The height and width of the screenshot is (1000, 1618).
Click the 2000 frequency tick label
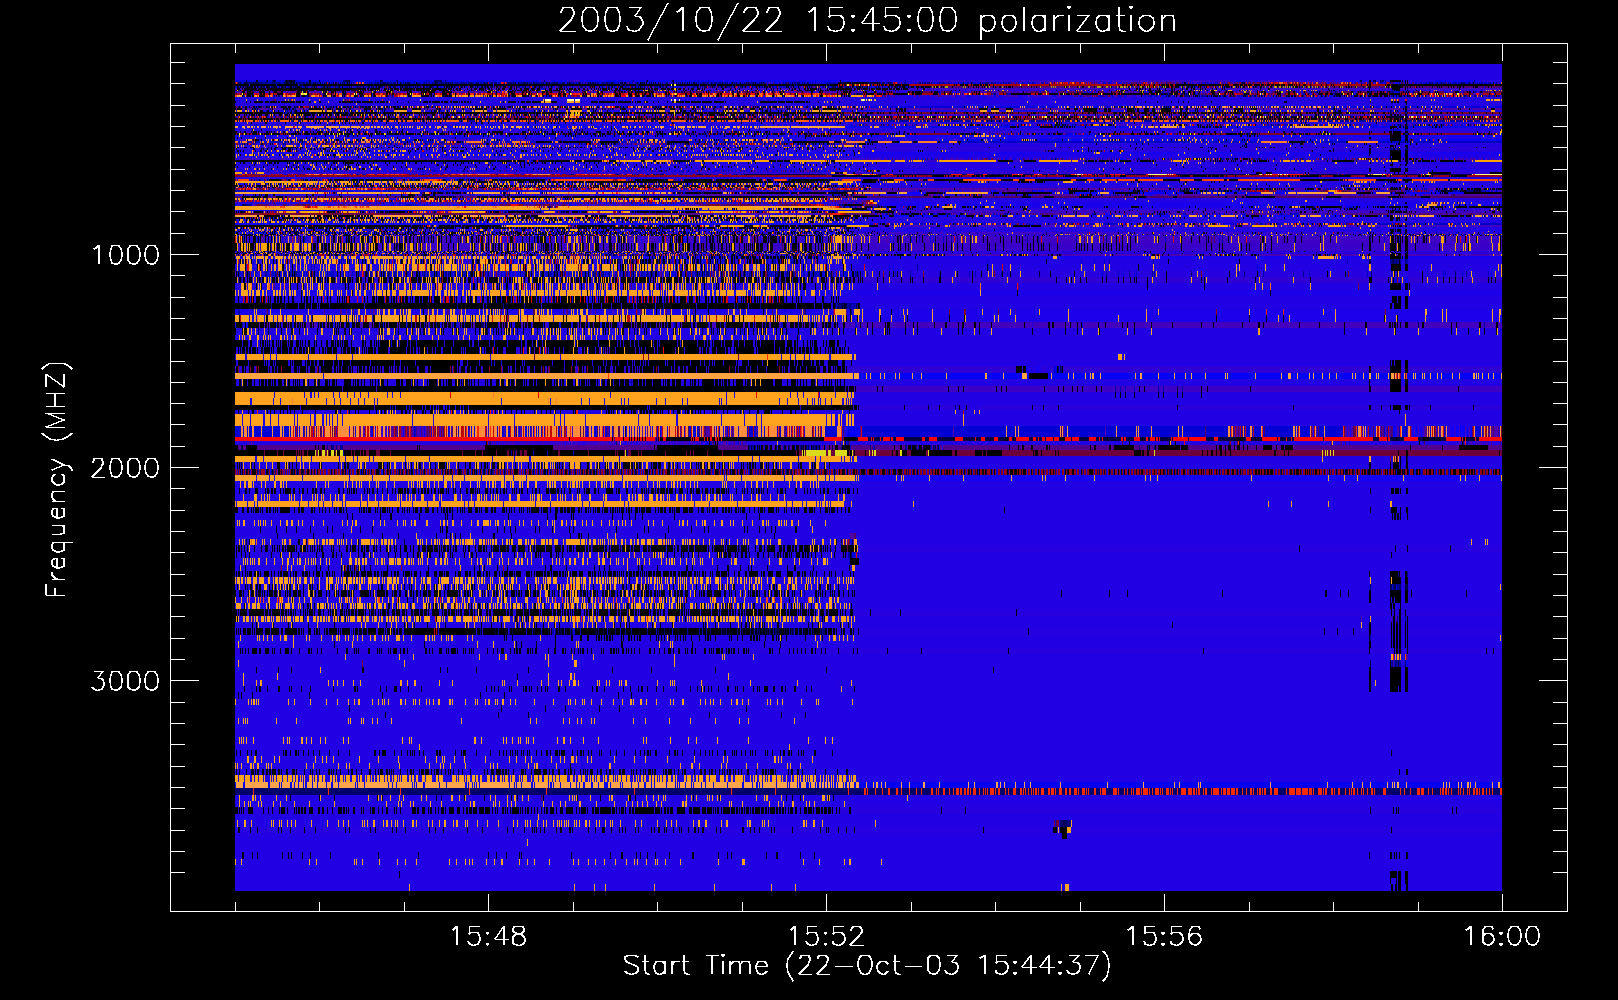[x=125, y=468]
